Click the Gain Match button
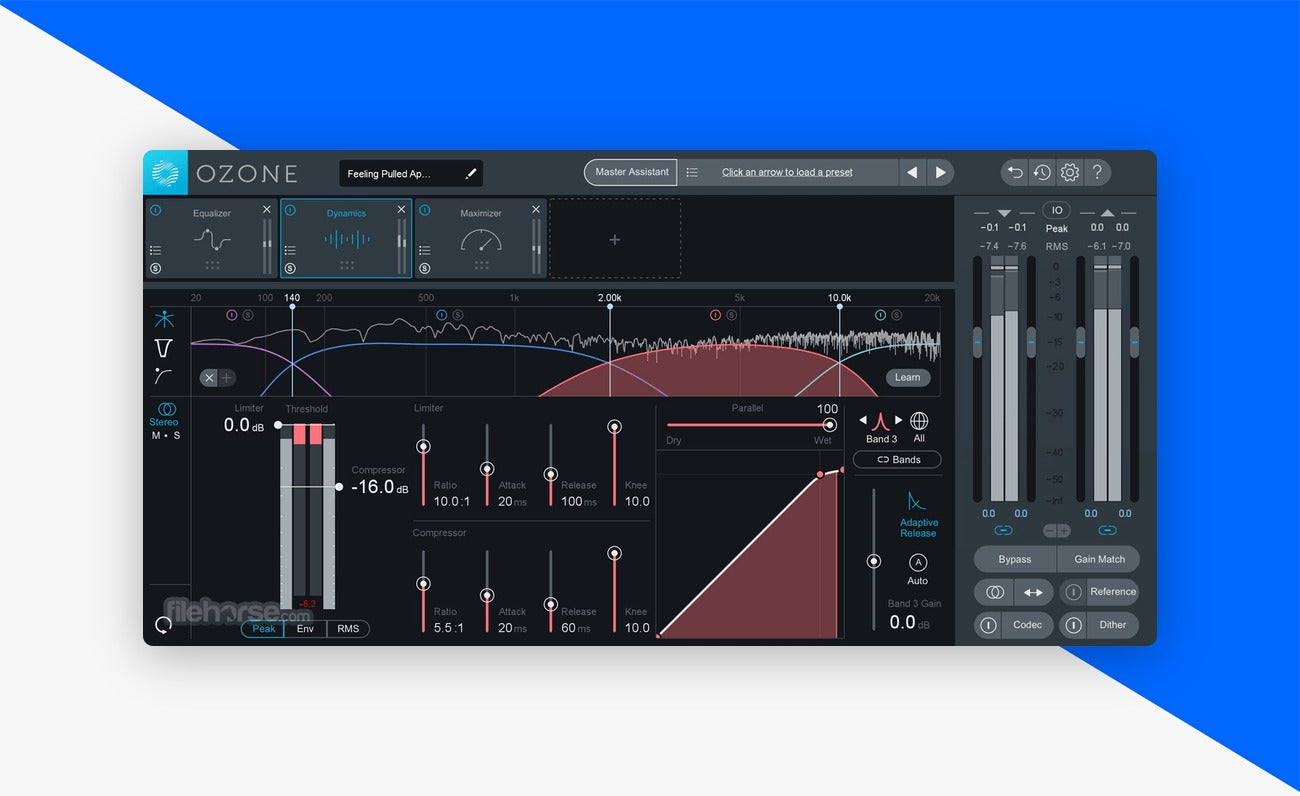 (1099, 559)
